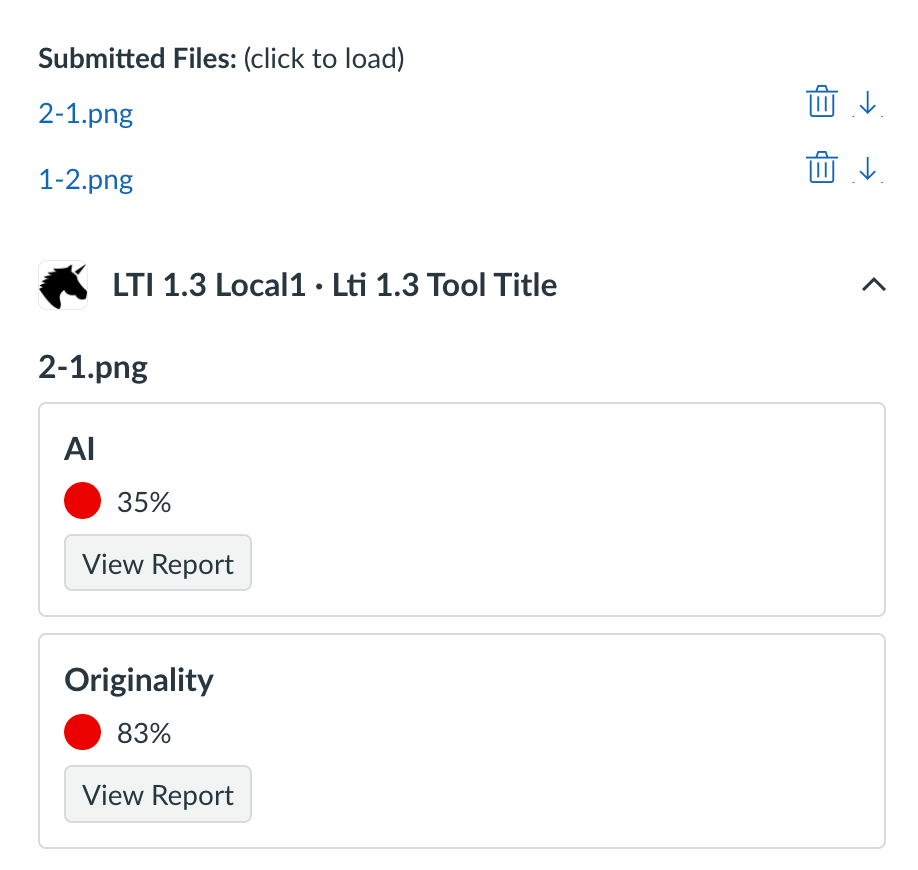View the AI report

point(157,562)
